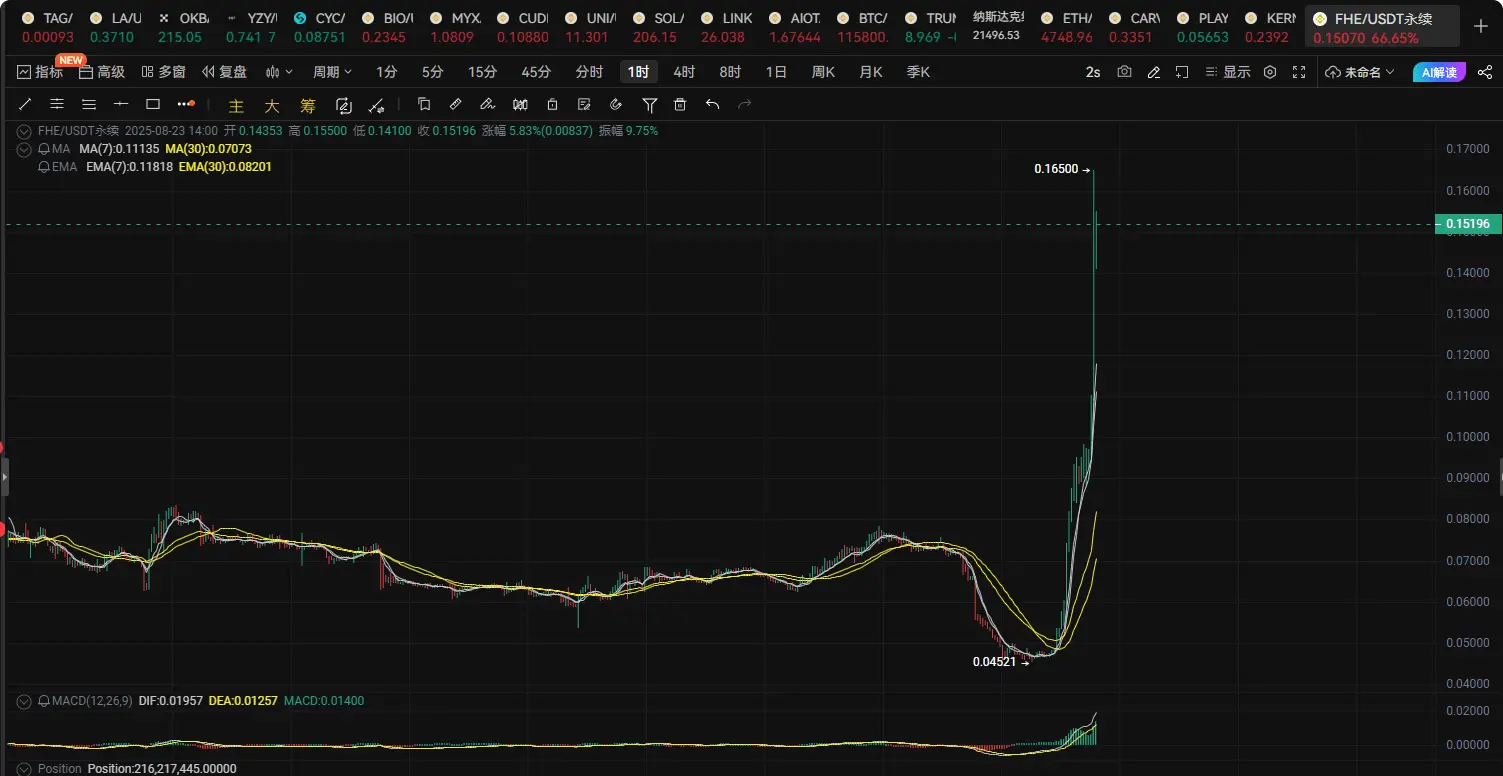Click the 筹 chip distribution icon
This screenshot has height=776, width=1503.
click(308, 105)
